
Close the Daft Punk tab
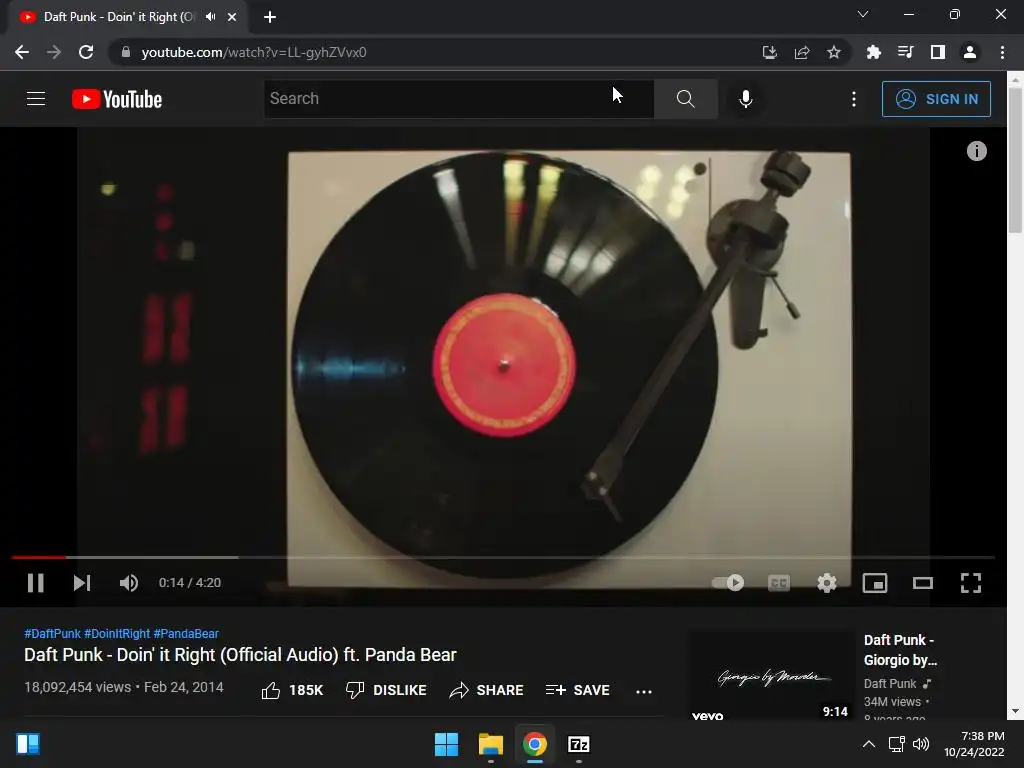tap(232, 17)
